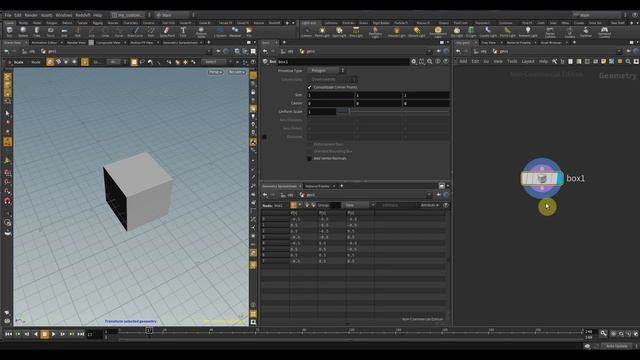This screenshot has height=360, width=640.
Task: Switch to the Composite View tab
Action: [x=108, y=42]
